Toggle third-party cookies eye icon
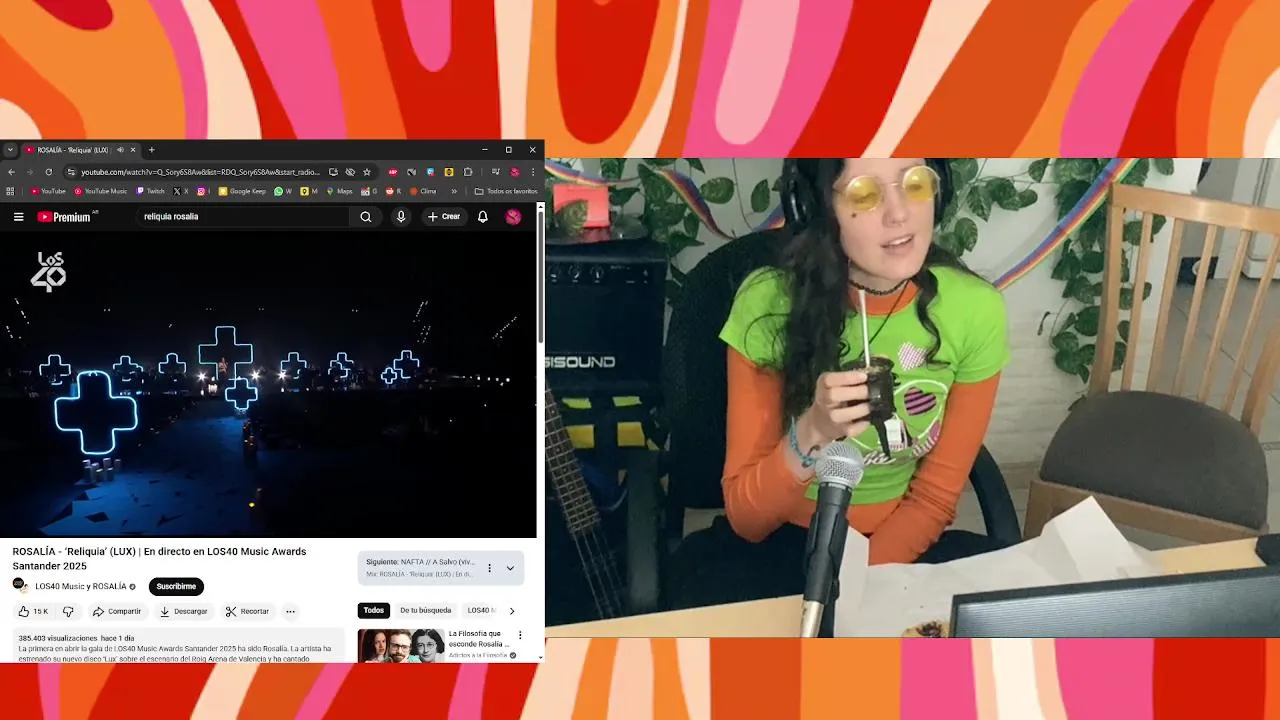 [350, 172]
